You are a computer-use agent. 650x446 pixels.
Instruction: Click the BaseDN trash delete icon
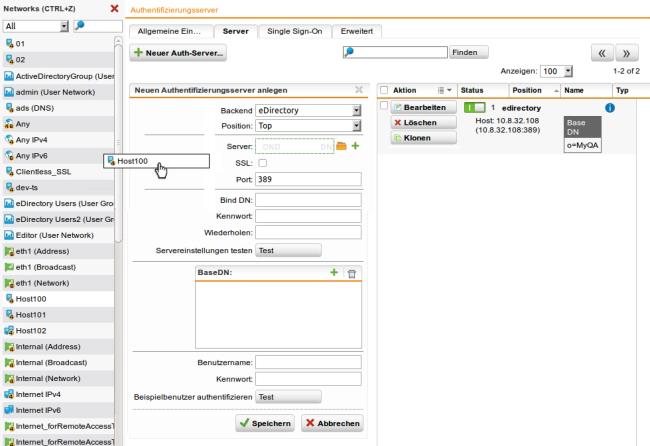click(350, 272)
